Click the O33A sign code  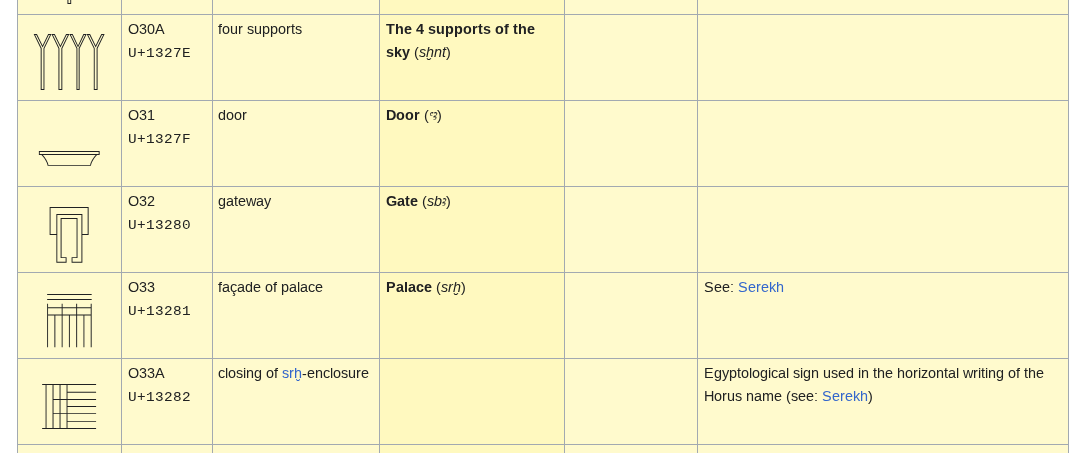click(146, 373)
